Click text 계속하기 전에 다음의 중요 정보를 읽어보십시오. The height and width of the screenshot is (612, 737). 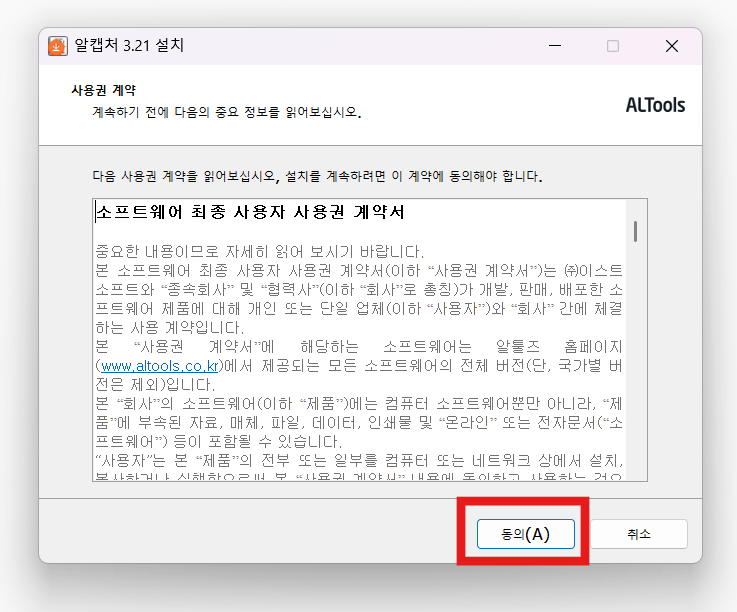[x=227, y=112]
